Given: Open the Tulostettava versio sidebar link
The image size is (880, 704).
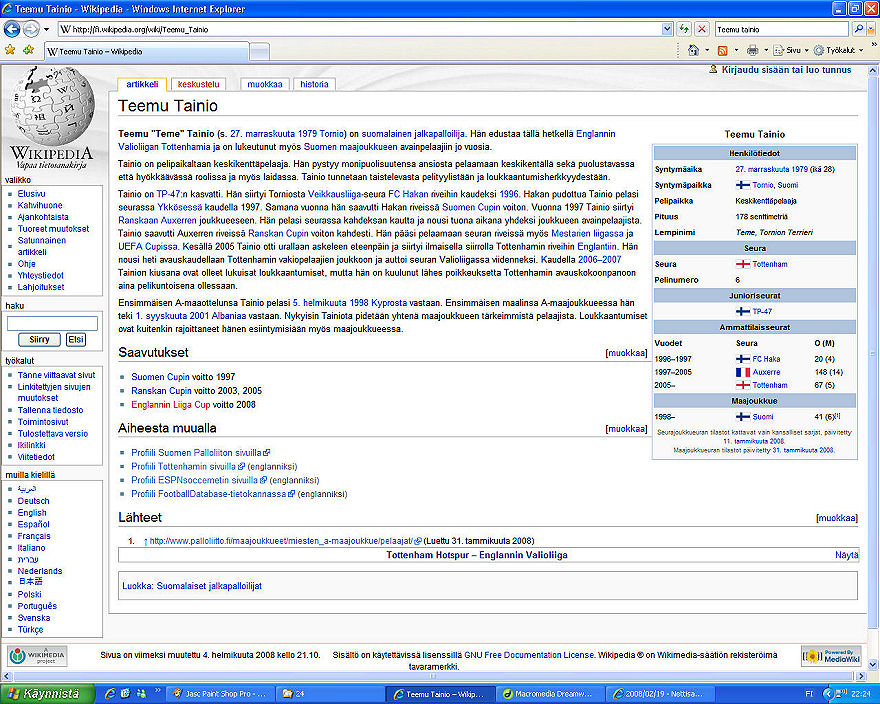Looking at the screenshot, I should pos(53,433).
